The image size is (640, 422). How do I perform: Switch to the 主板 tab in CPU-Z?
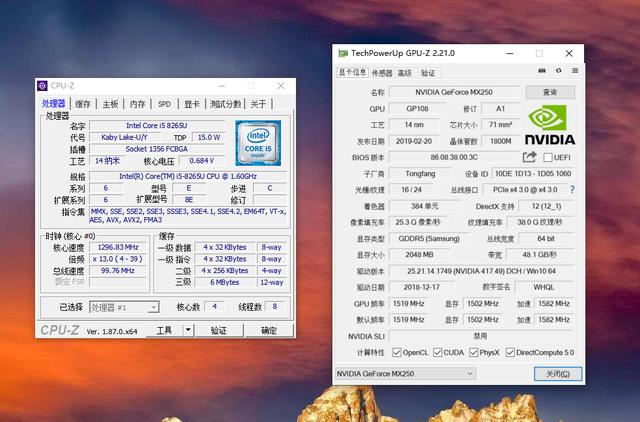click(x=110, y=104)
